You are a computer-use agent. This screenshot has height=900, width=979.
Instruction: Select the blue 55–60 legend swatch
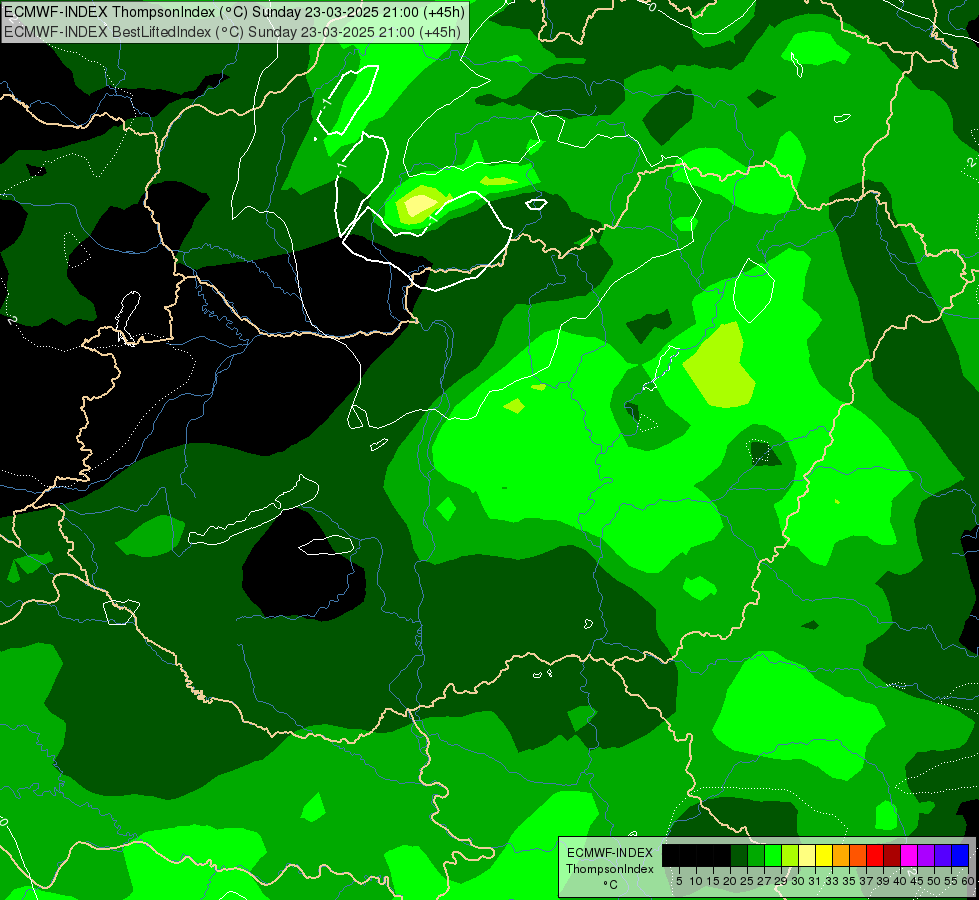point(960,855)
